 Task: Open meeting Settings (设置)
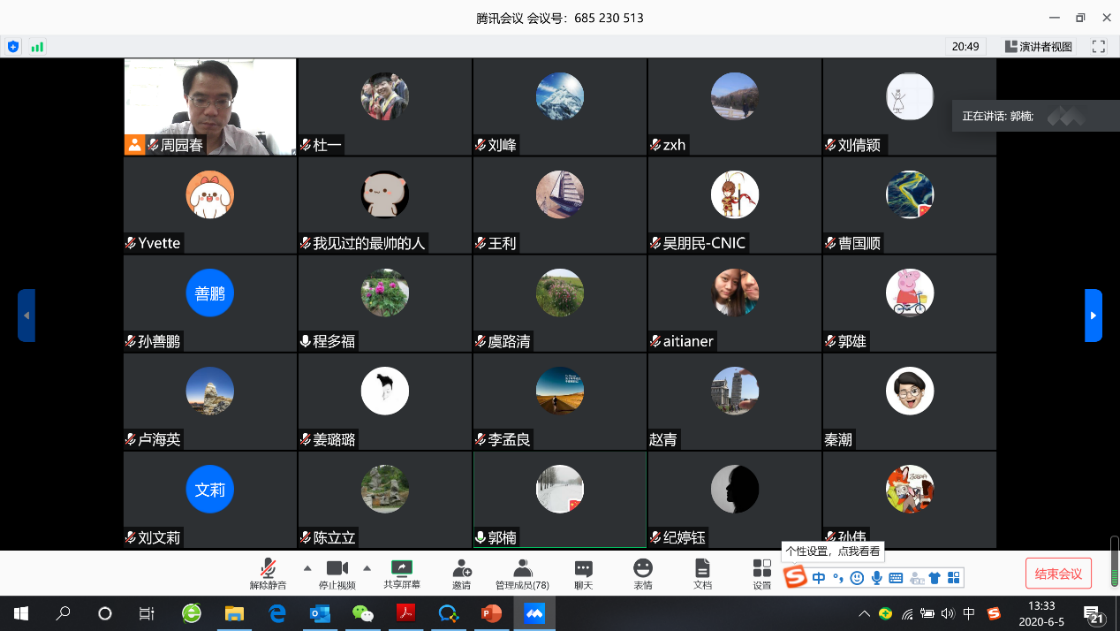pos(762,573)
